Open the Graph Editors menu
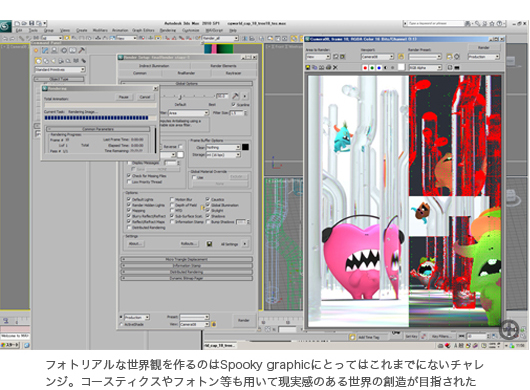The height and width of the screenshot is (390, 530). [143, 30]
